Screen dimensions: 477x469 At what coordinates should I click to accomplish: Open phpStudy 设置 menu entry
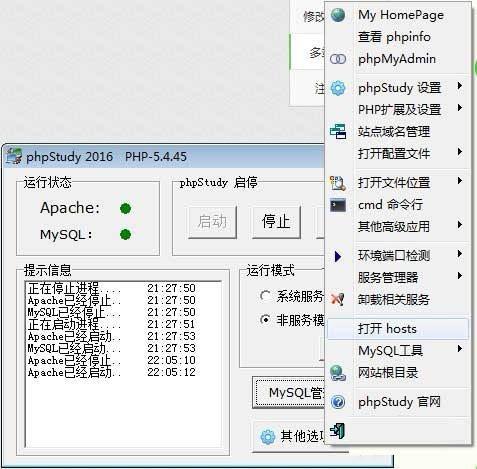click(398, 88)
